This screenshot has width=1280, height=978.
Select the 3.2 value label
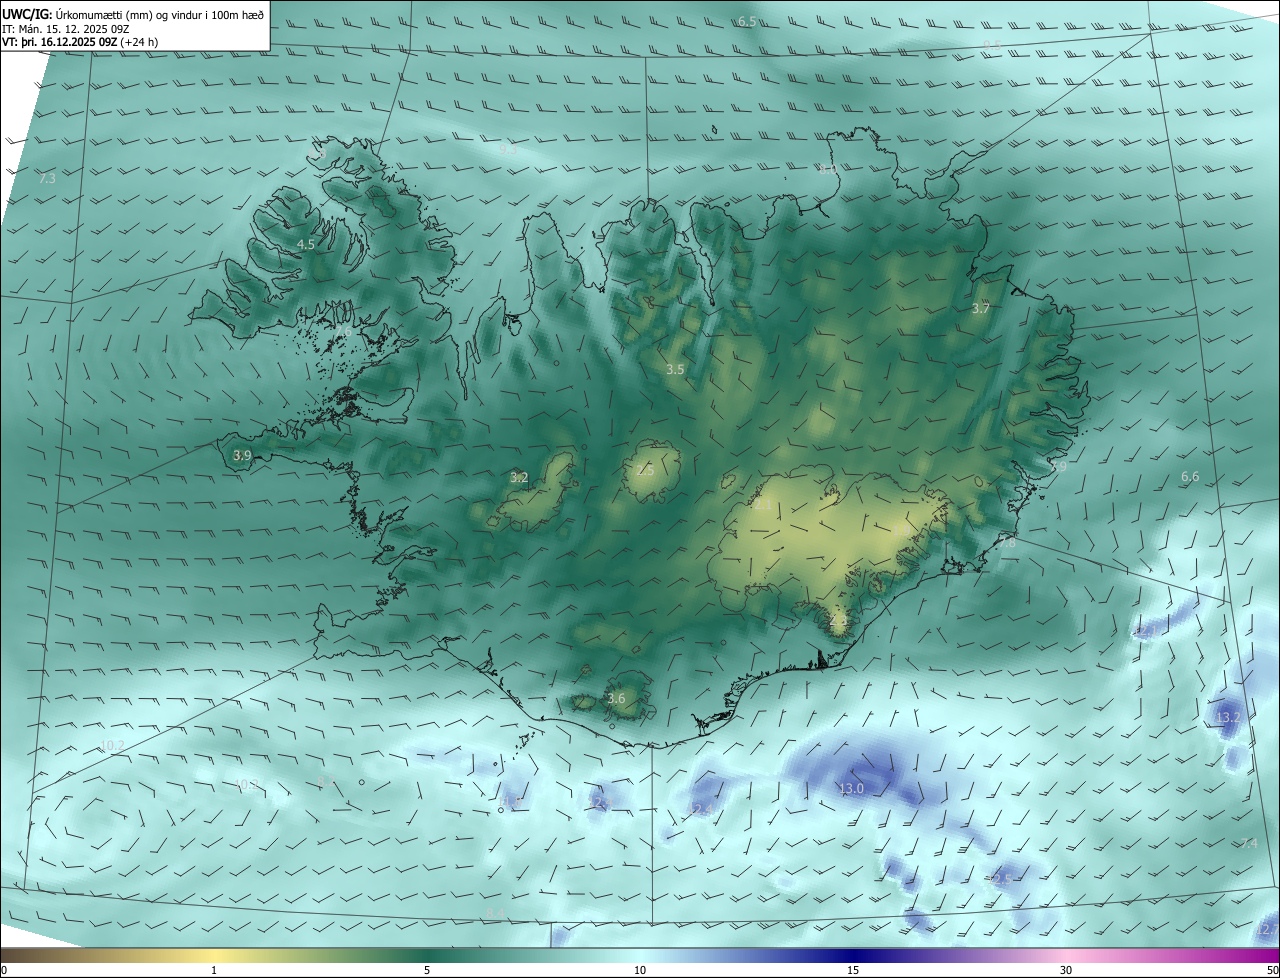[519, 478]
